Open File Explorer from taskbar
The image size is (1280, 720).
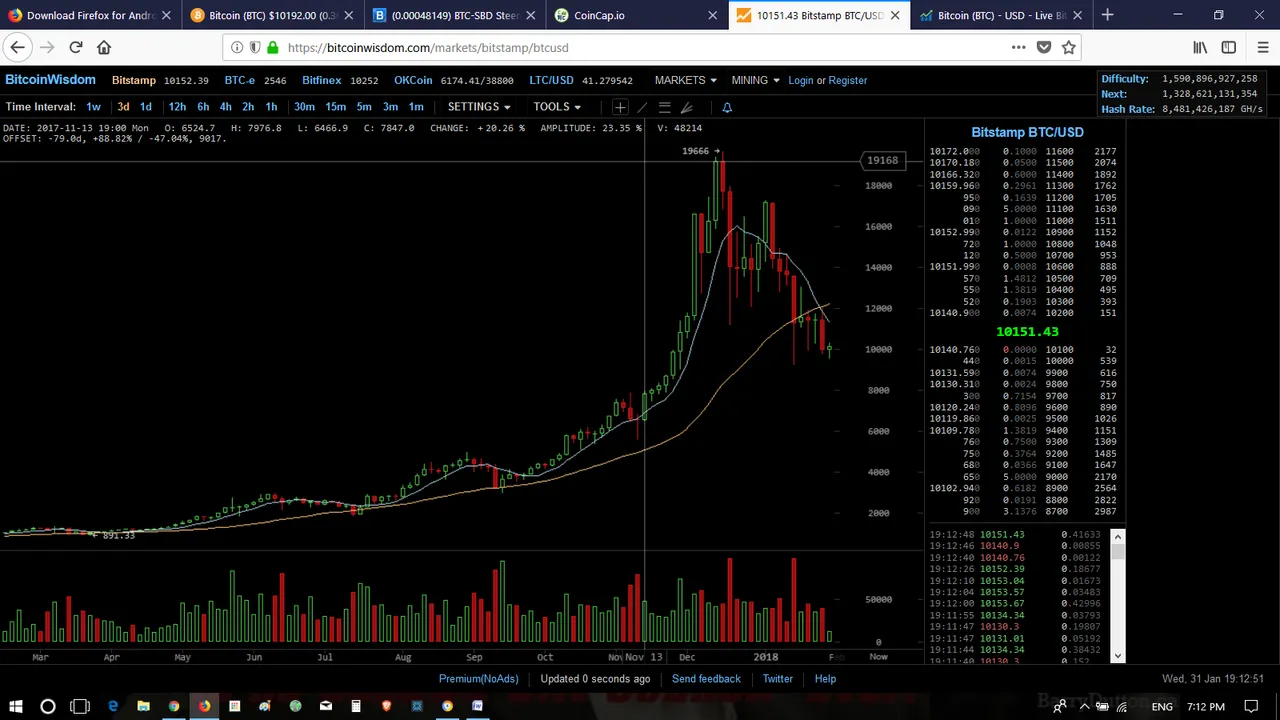[x=143, y=706]
